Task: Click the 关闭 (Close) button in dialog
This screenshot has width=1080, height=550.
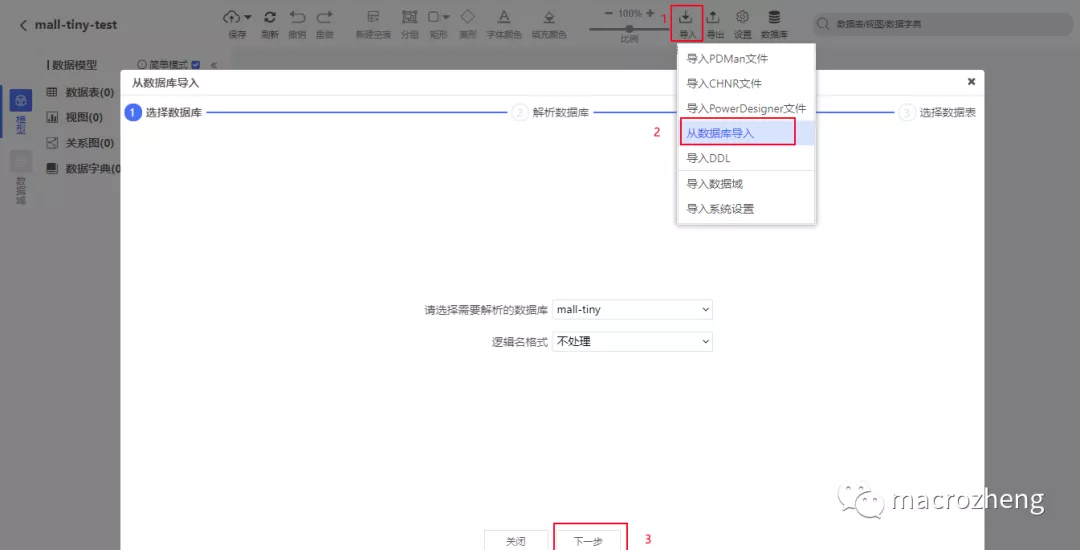Action: click(515, 540)
